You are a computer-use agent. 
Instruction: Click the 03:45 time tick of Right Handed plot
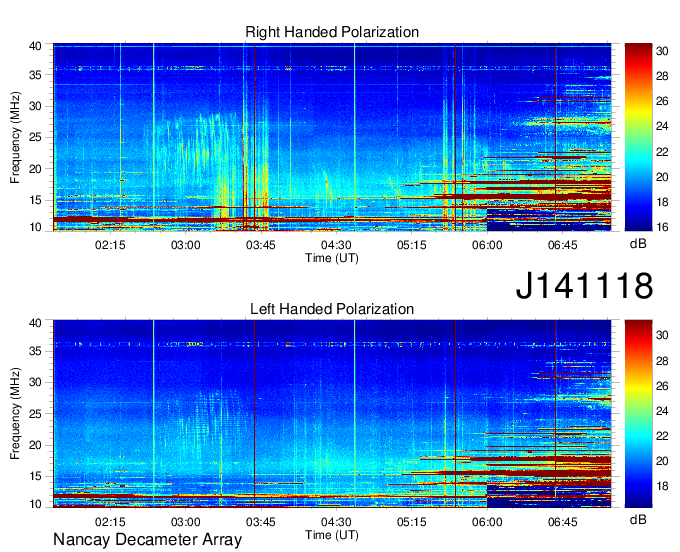261,245
